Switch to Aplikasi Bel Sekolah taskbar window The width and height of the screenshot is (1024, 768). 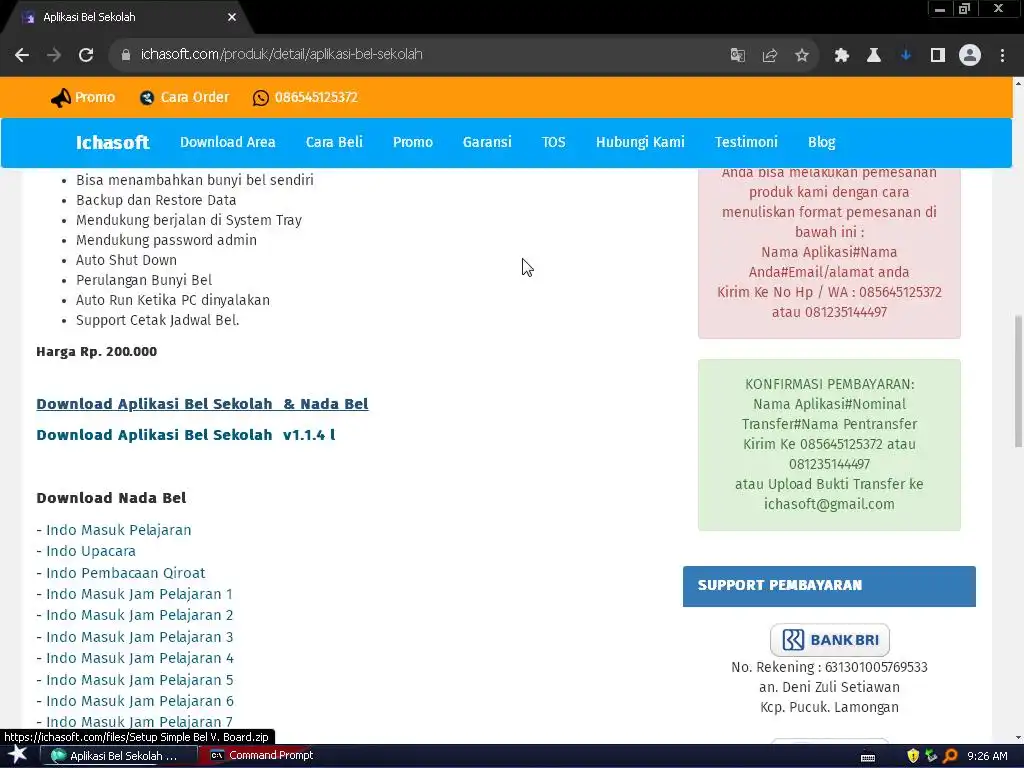pyautogui.click(x=119, y=756)
